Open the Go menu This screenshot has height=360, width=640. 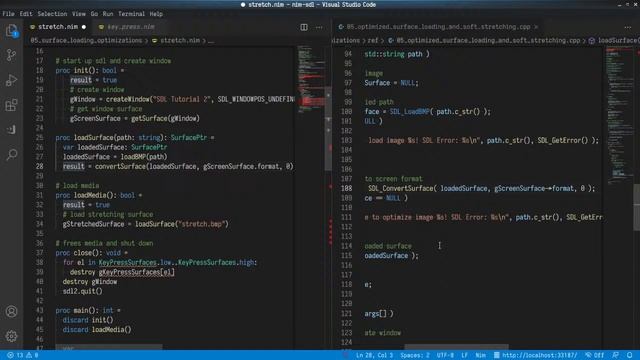pyautogui.click(x=94, y=14)
